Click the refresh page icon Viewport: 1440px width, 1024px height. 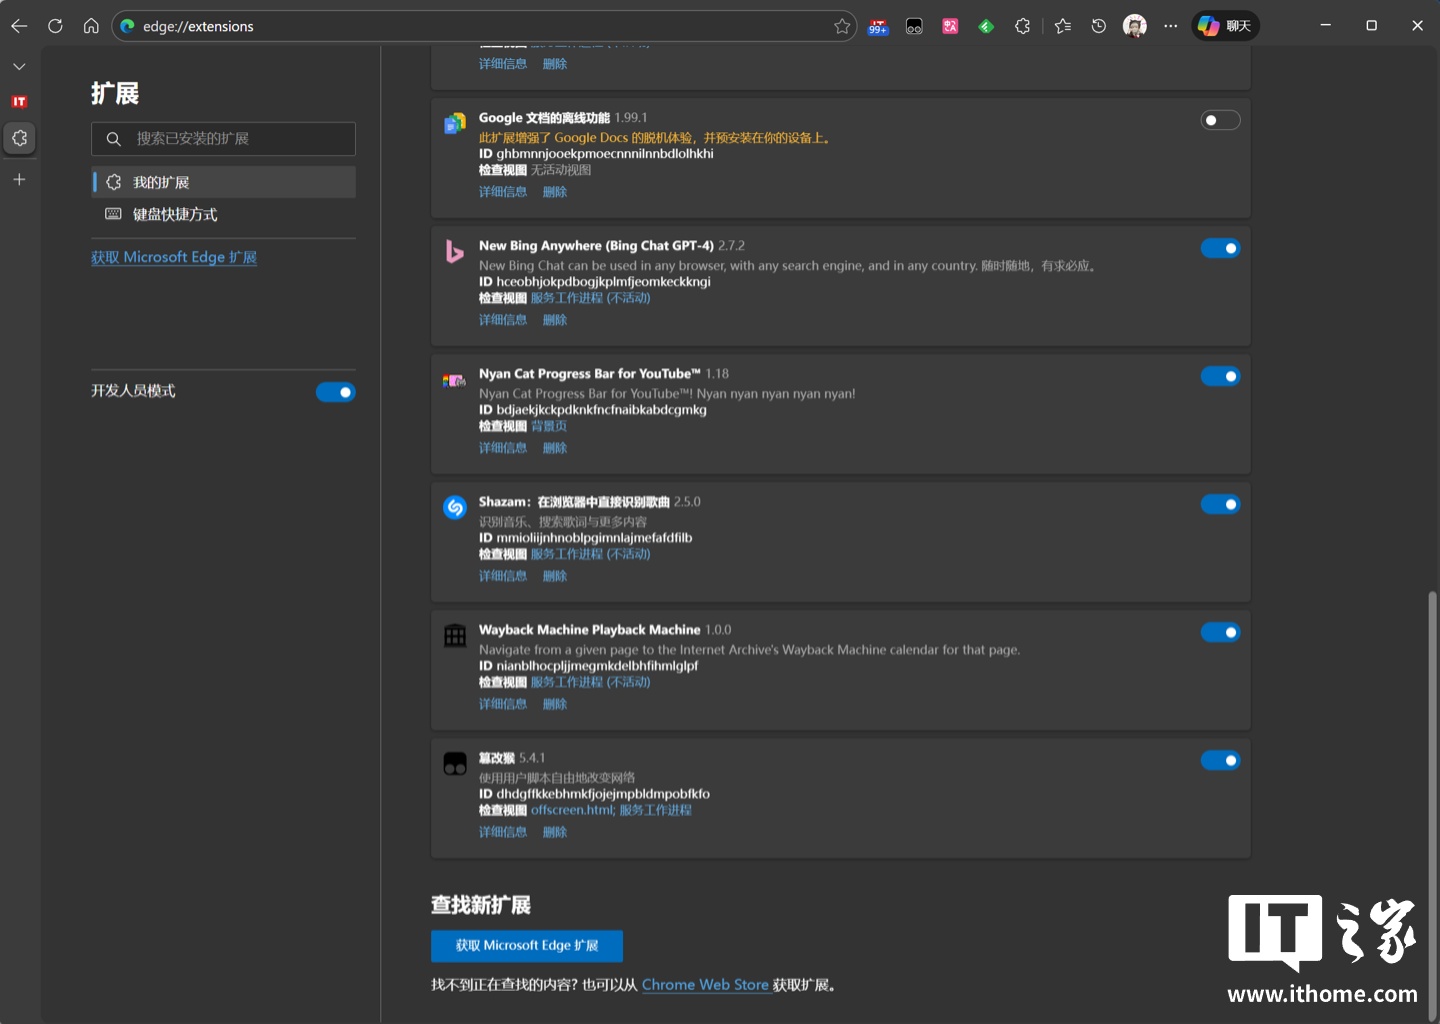click(x=55, y=26)
